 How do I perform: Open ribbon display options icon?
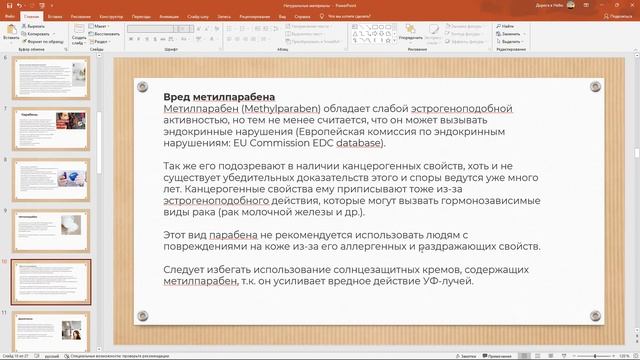(x=586, y=5)
